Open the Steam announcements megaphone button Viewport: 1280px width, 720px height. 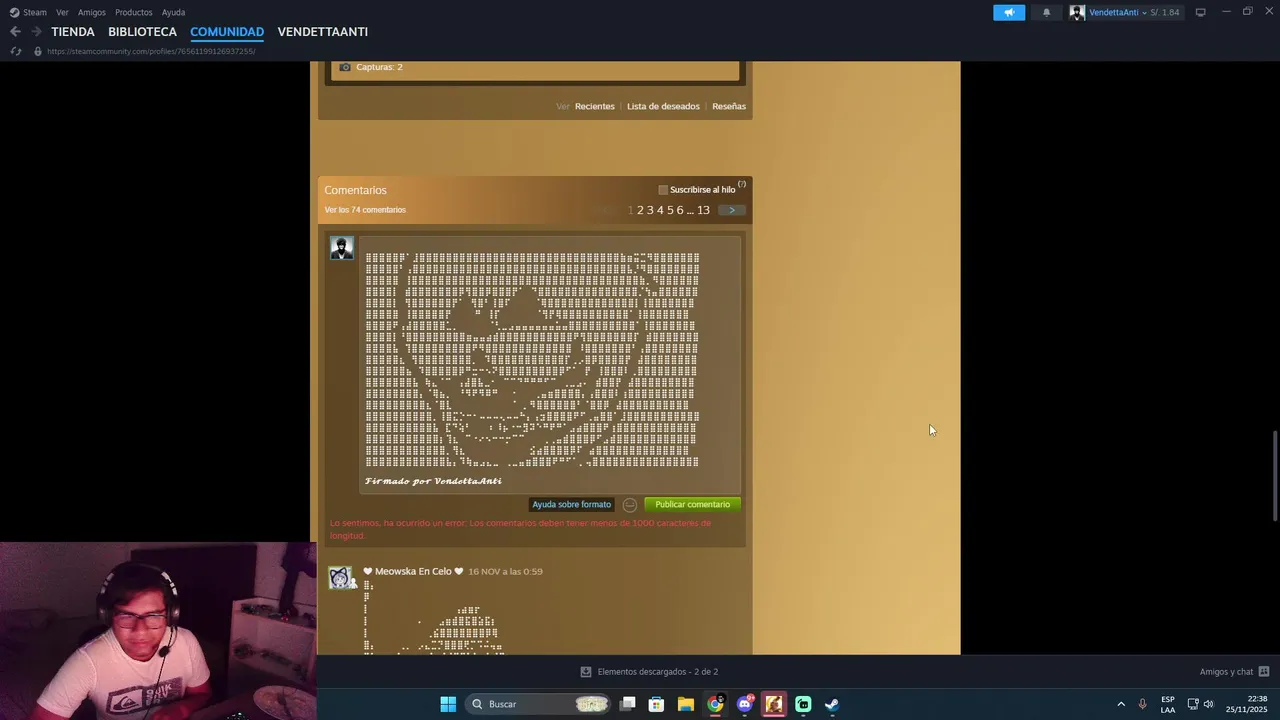pos(1009,12)
